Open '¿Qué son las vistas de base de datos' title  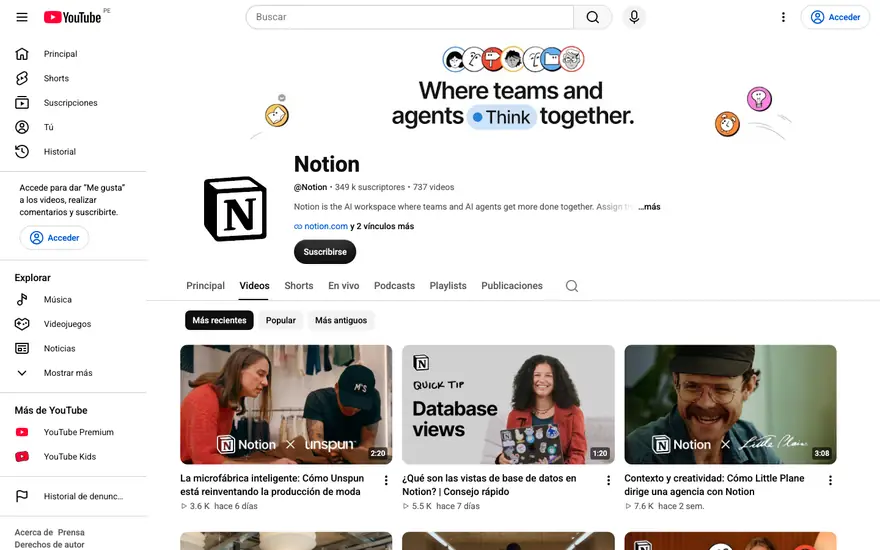point(489,485)
